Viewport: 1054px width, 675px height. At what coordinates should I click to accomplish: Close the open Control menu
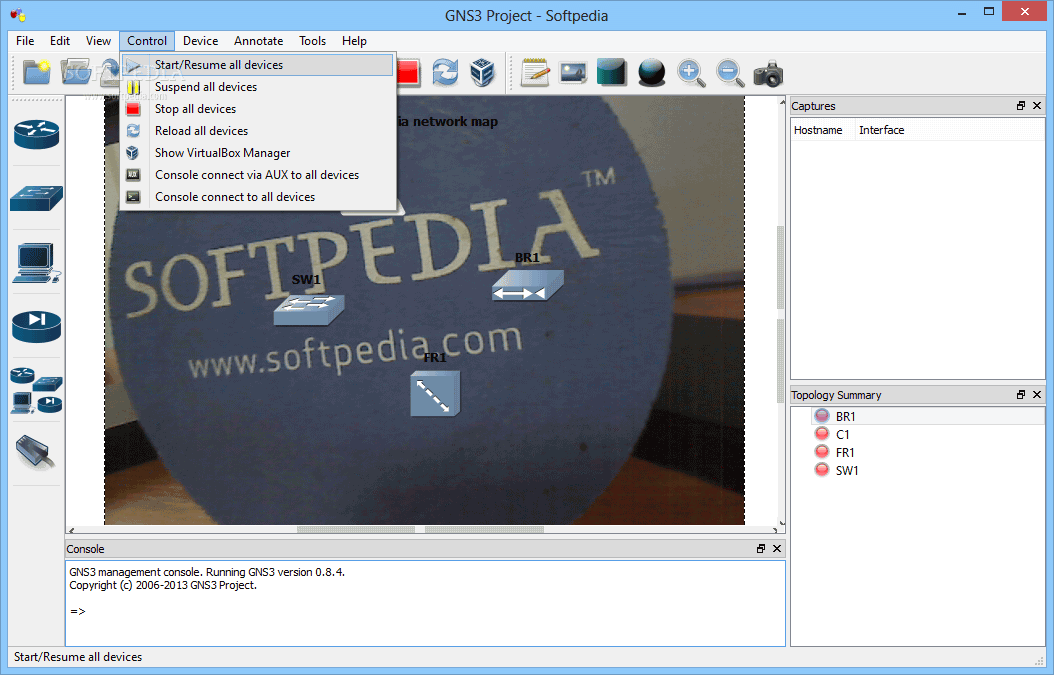147,41
